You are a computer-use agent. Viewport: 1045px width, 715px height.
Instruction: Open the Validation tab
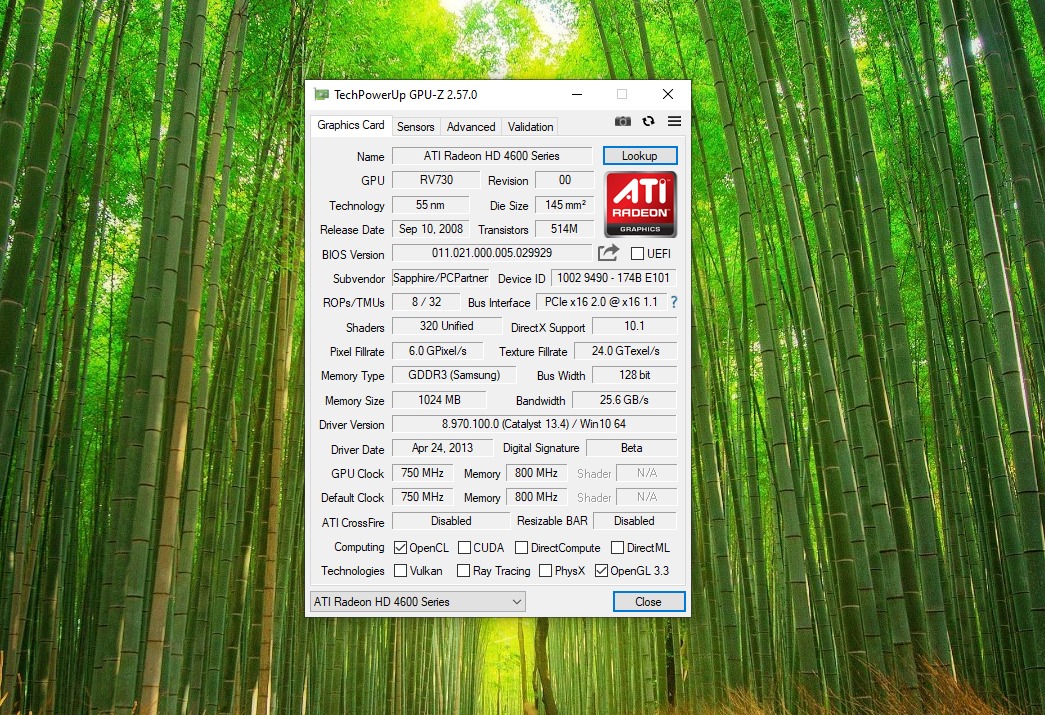(x=530, y=127)
